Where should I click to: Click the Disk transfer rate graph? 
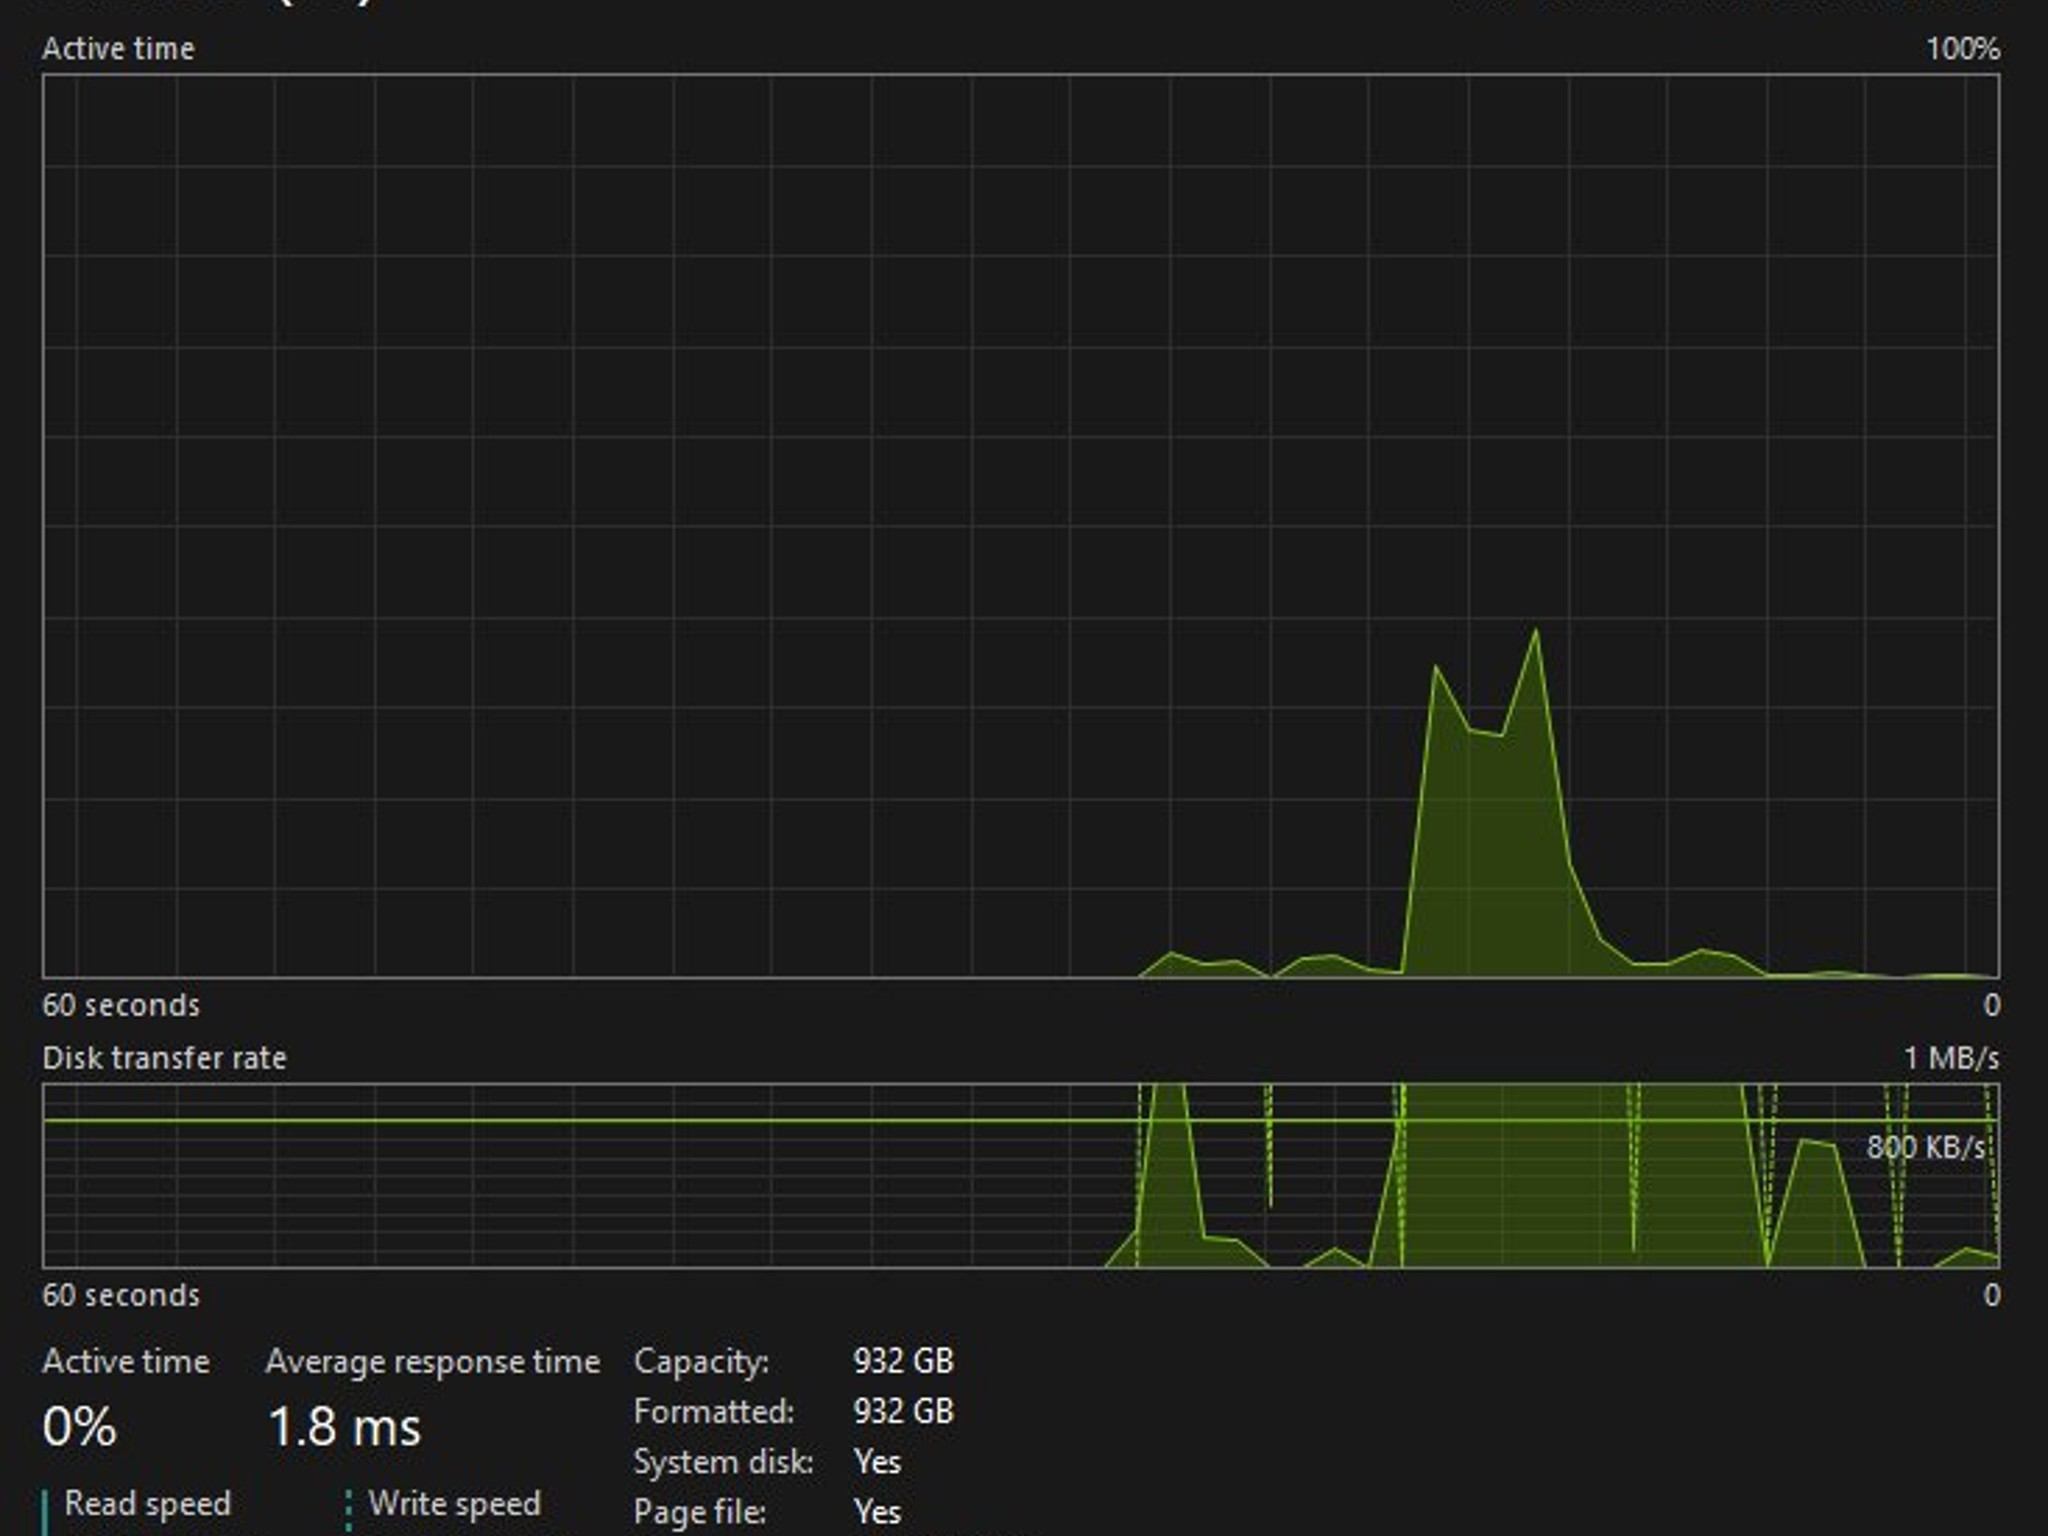[x=1021, y=1176]
